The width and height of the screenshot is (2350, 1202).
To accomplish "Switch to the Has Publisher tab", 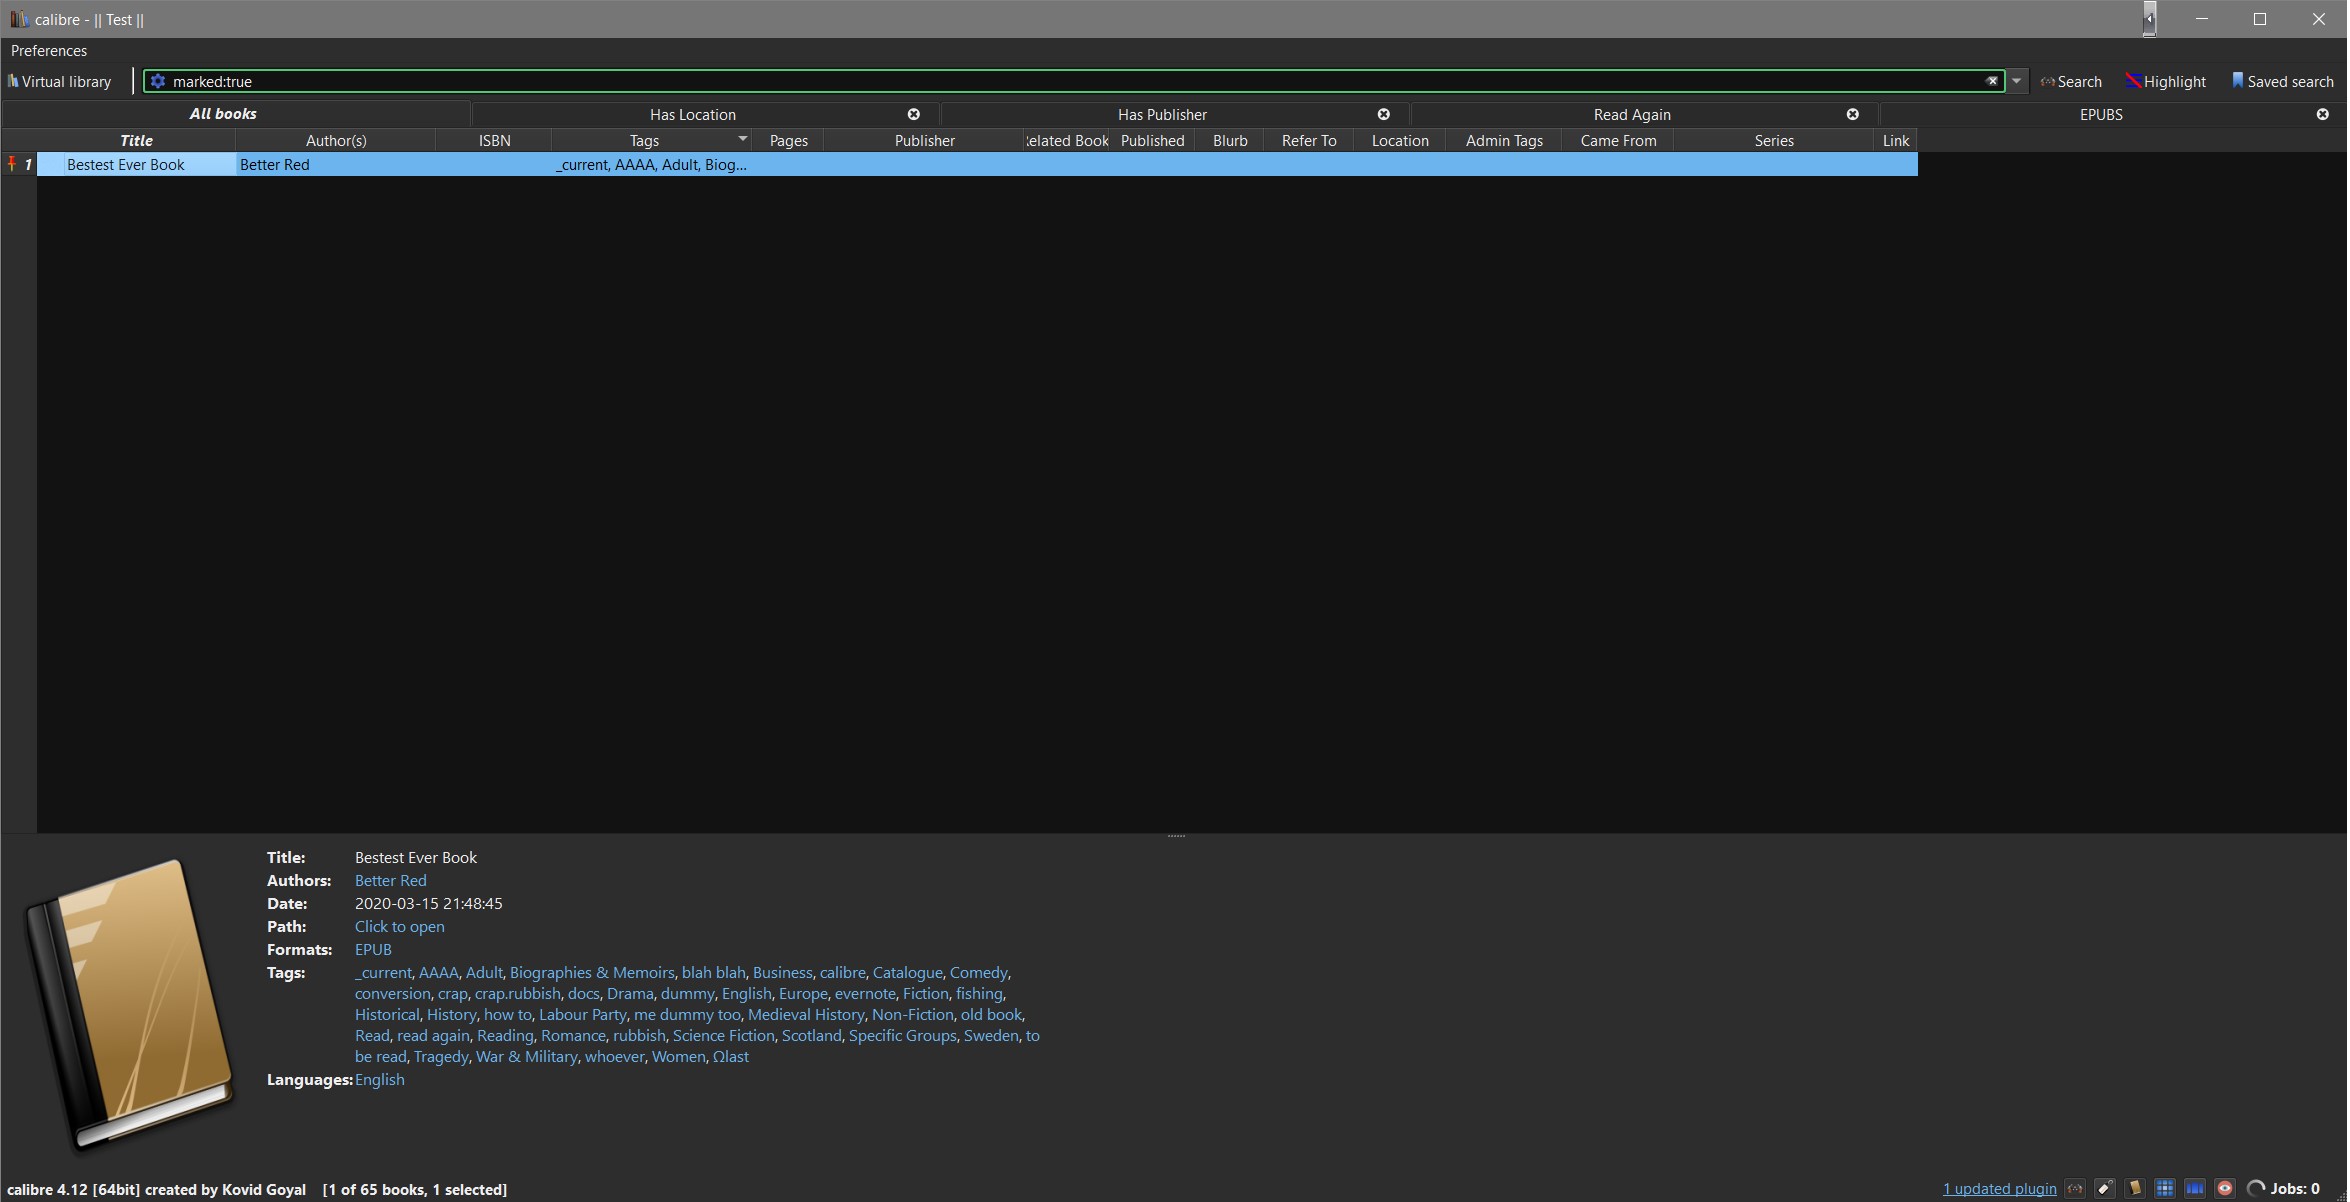I will point(1162,115).
